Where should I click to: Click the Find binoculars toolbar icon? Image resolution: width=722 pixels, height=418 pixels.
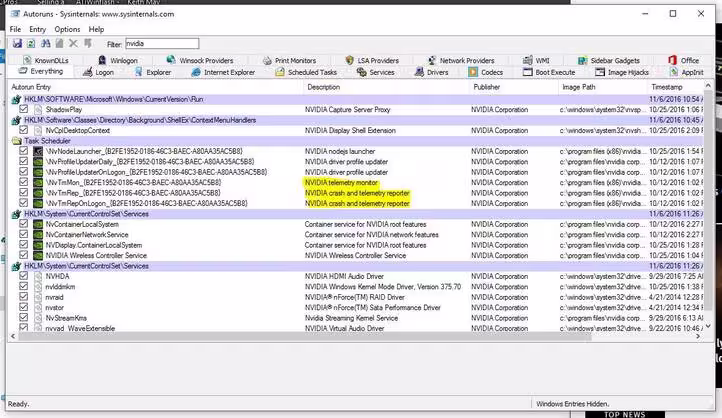click(x=46, y=44)
